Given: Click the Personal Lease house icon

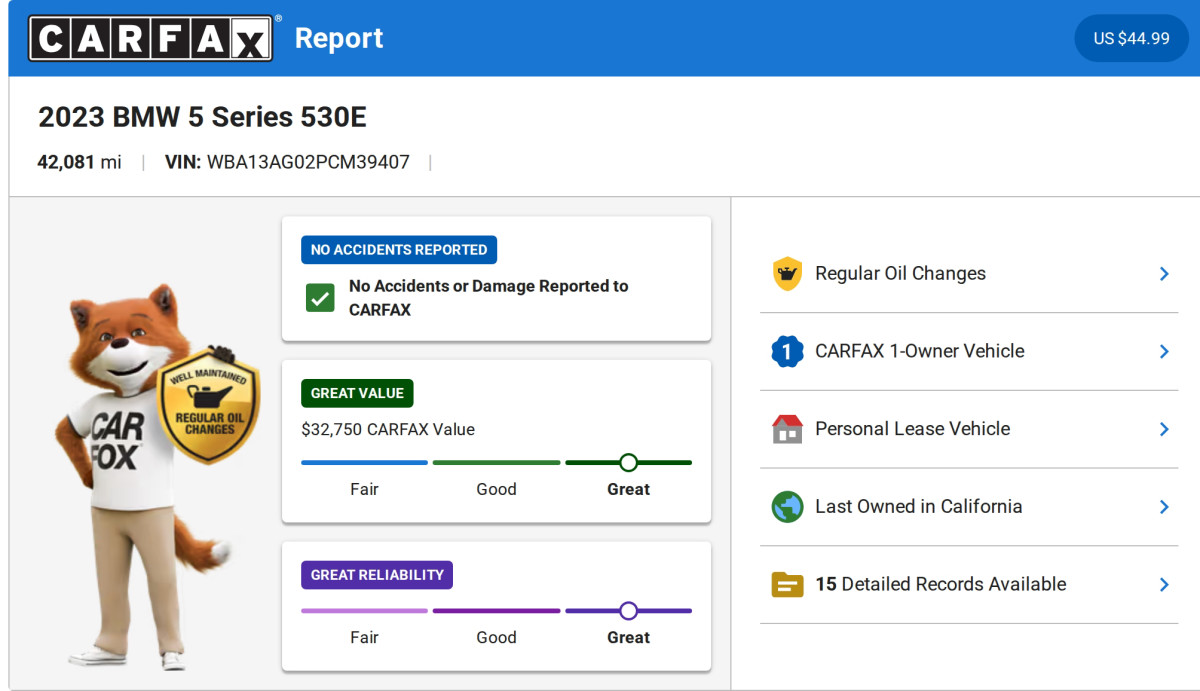Looking at the screenshot, I should tap(788, 429).
